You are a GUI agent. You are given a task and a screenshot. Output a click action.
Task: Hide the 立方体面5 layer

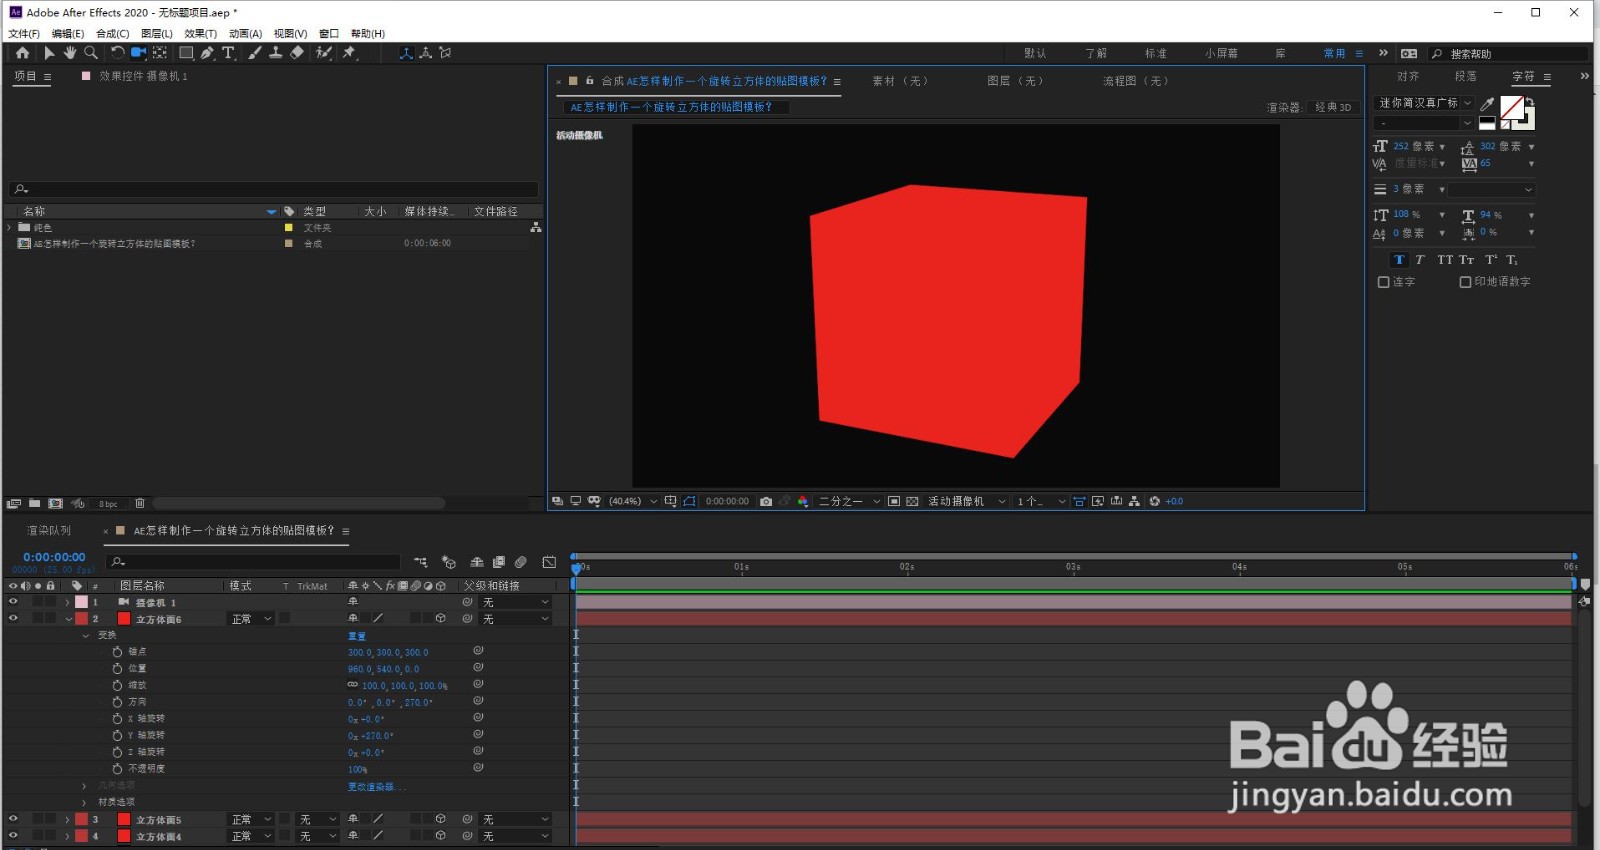pyautogui.click(x=13, y=819)
